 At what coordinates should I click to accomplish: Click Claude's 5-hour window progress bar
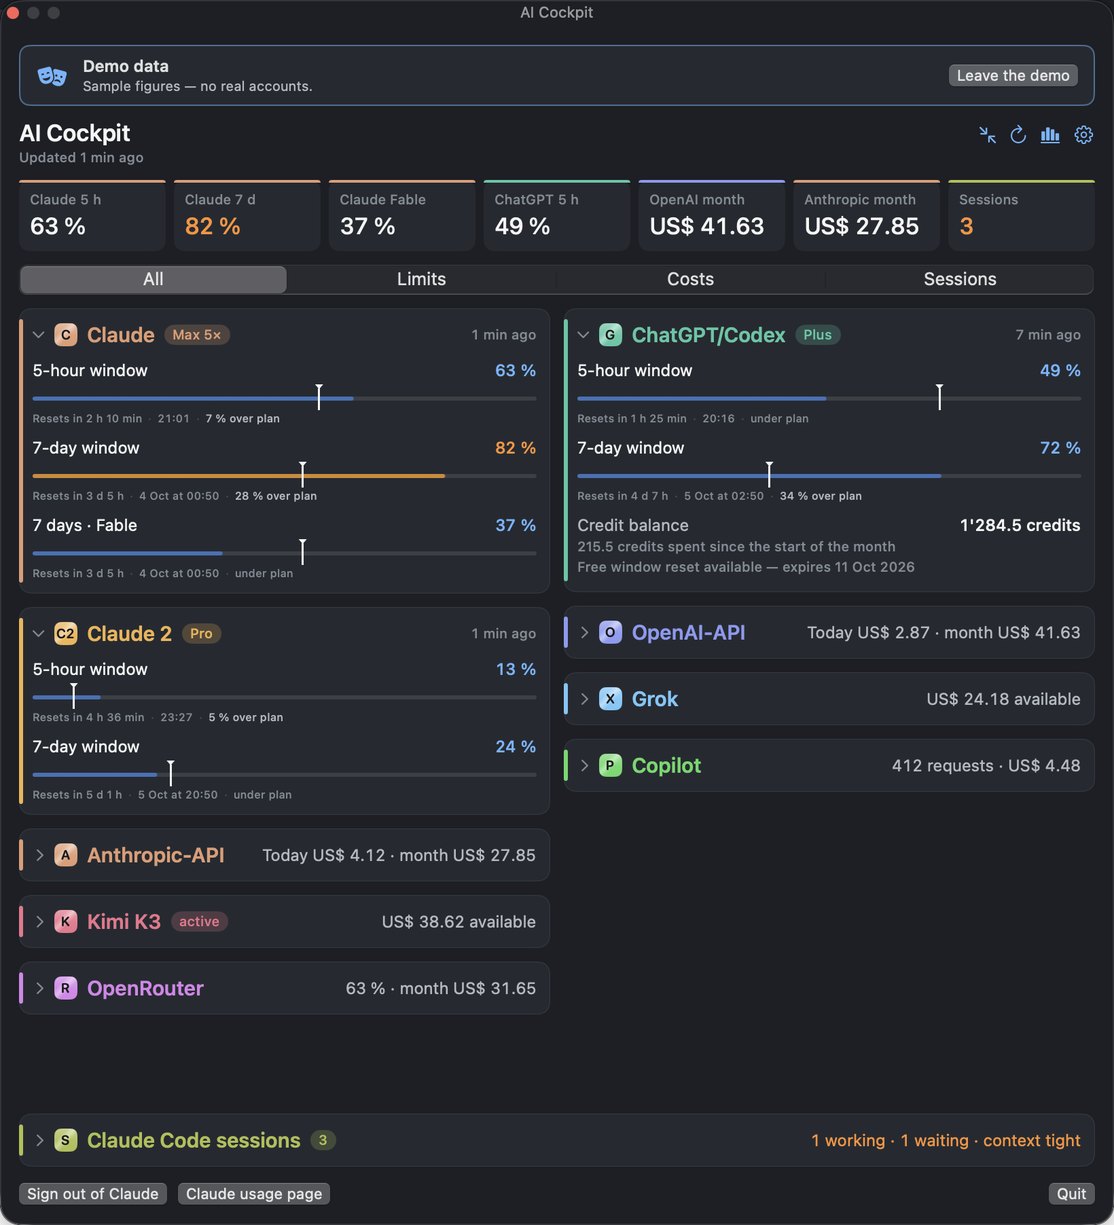[x=284, y=398]
